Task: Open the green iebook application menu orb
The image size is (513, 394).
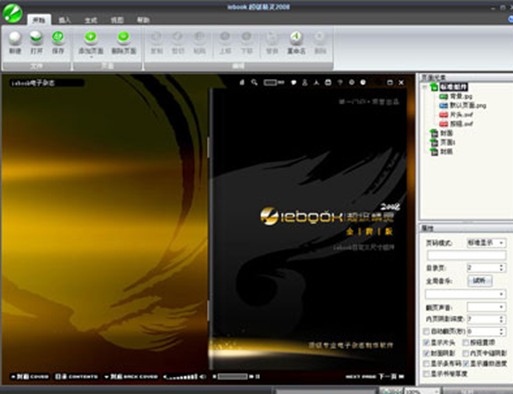Action: coord(12,12)
